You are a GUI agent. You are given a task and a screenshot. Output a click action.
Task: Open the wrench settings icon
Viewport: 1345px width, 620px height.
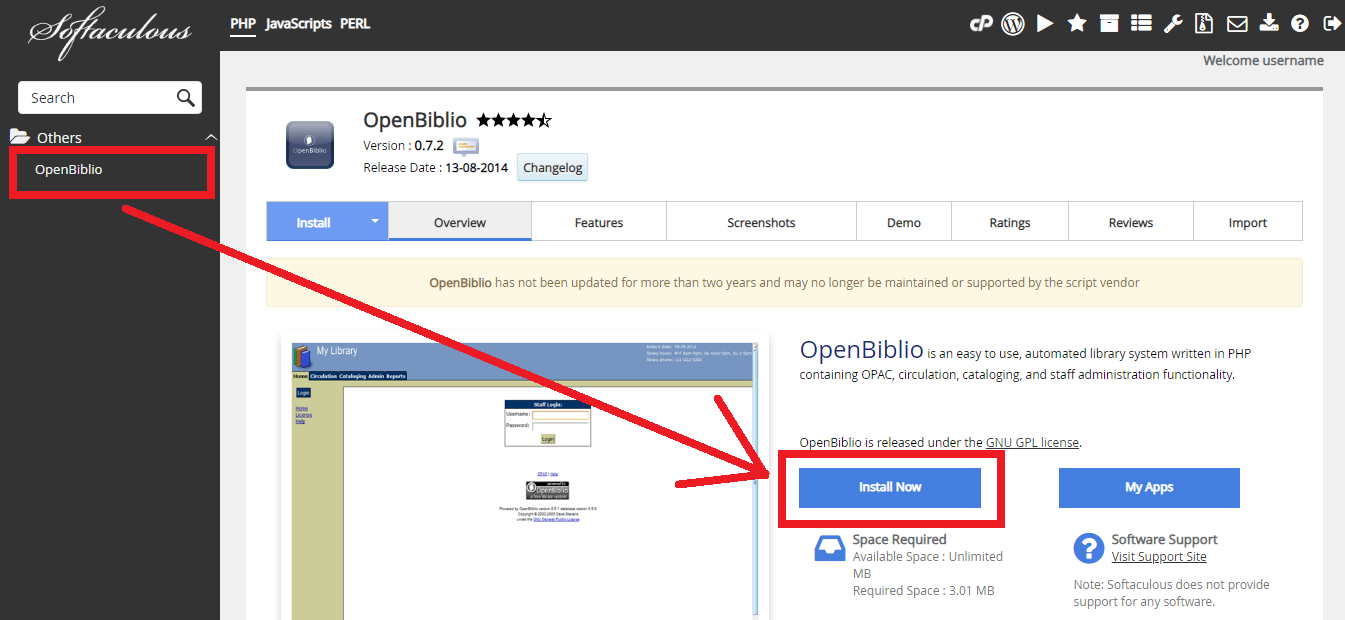point(1173,23)
